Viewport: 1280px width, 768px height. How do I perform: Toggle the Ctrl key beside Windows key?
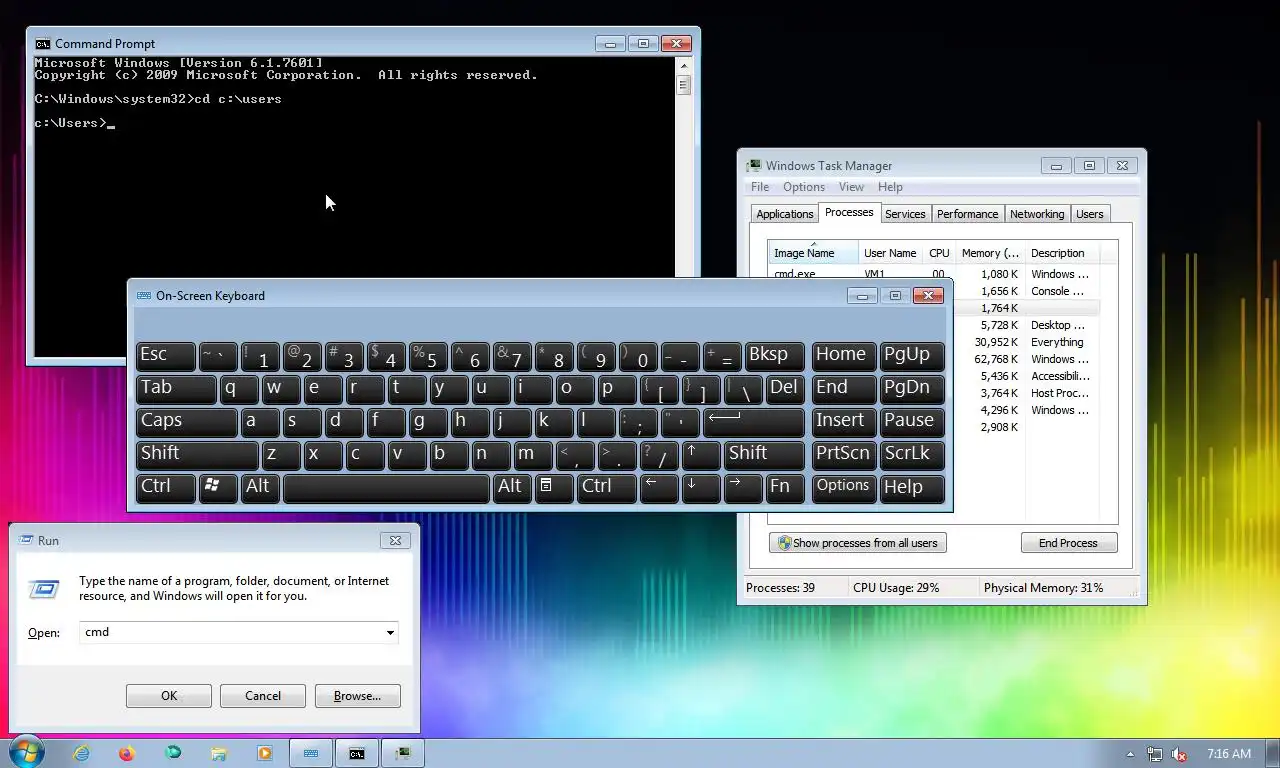pos(165,487)
